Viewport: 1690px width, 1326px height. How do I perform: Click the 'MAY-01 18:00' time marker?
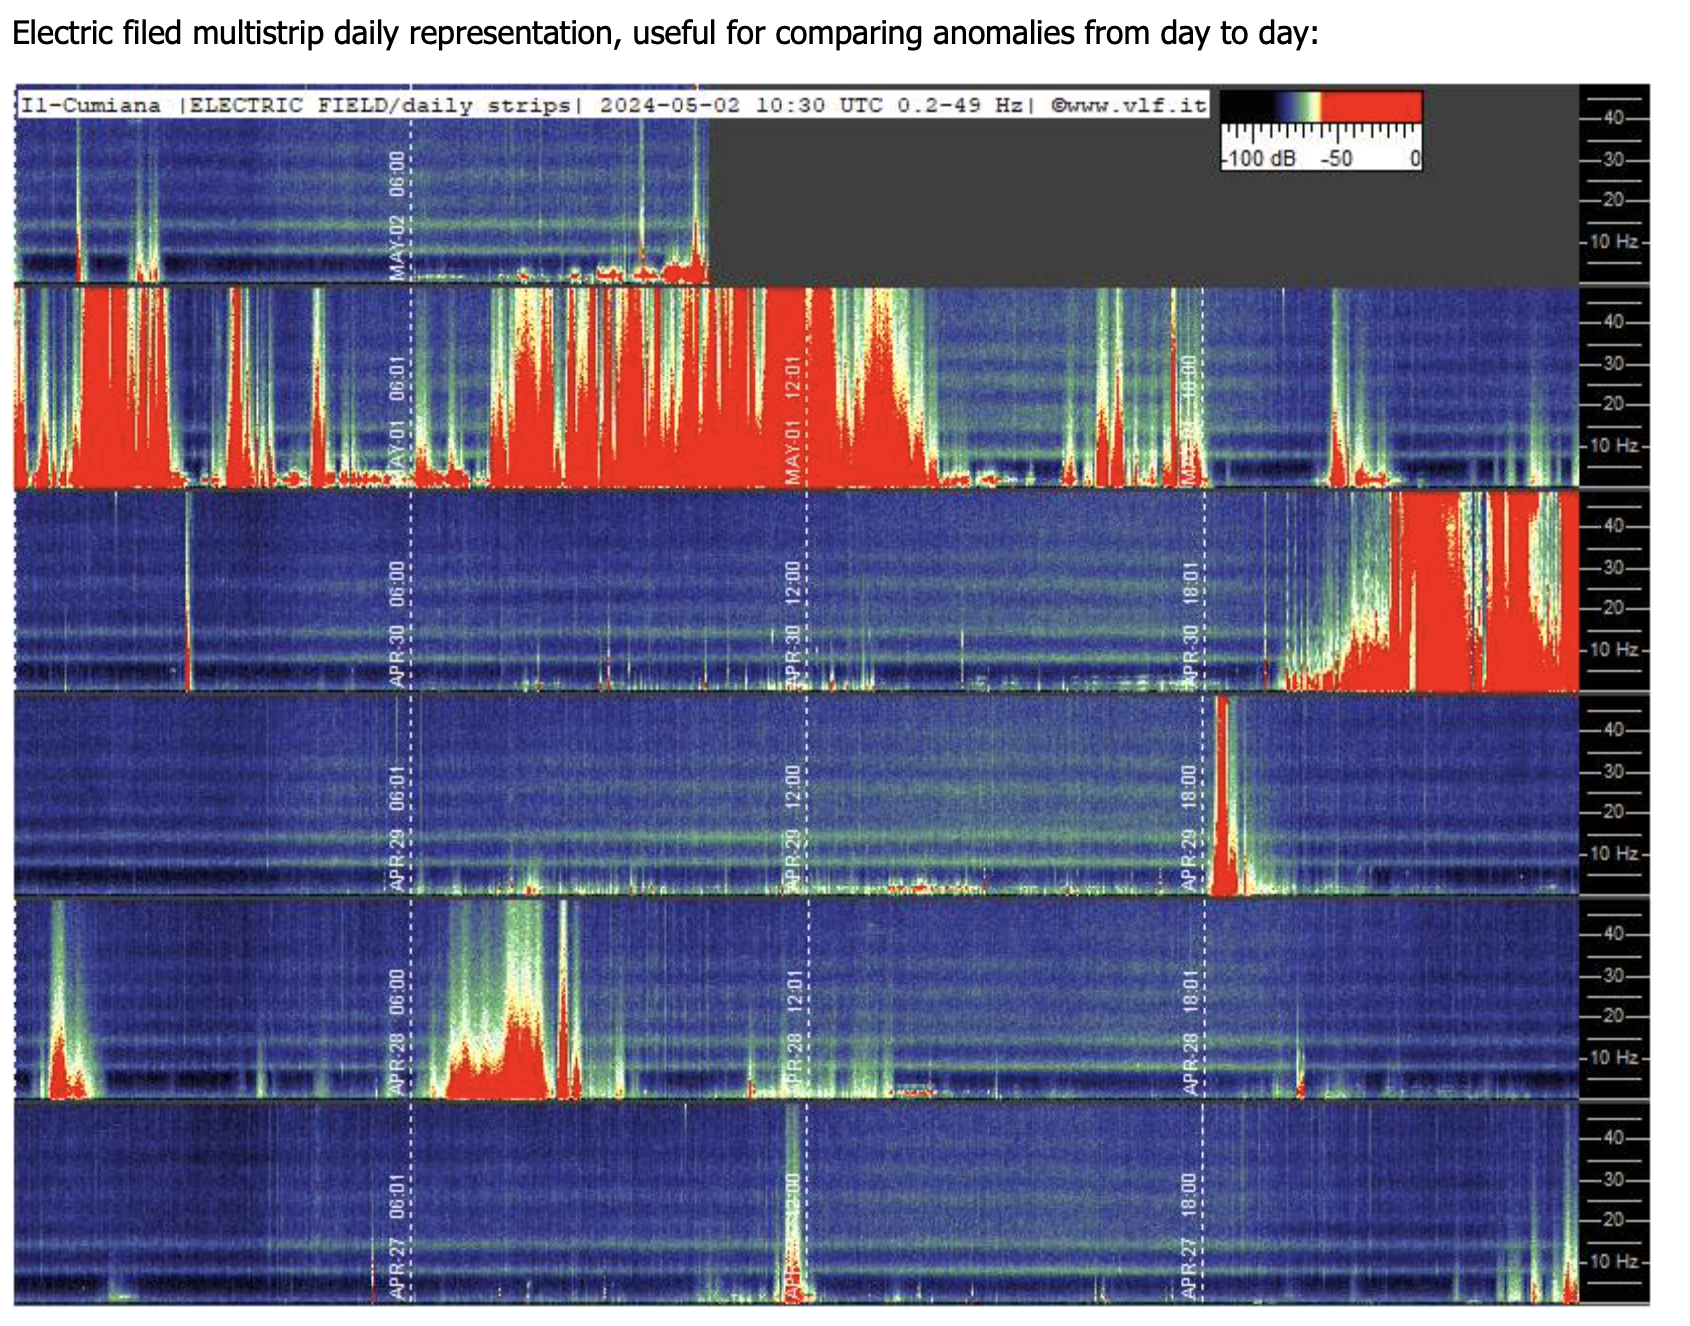tap(1190, 419)
